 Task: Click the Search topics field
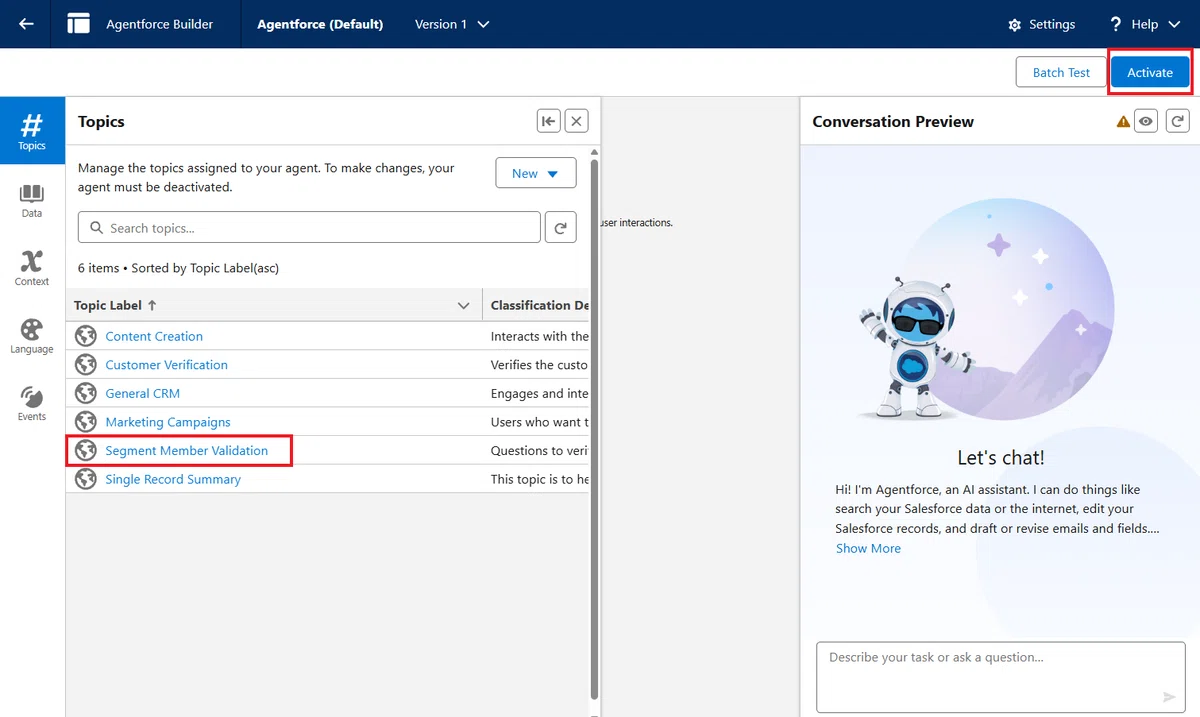click(x=309, y=228)
